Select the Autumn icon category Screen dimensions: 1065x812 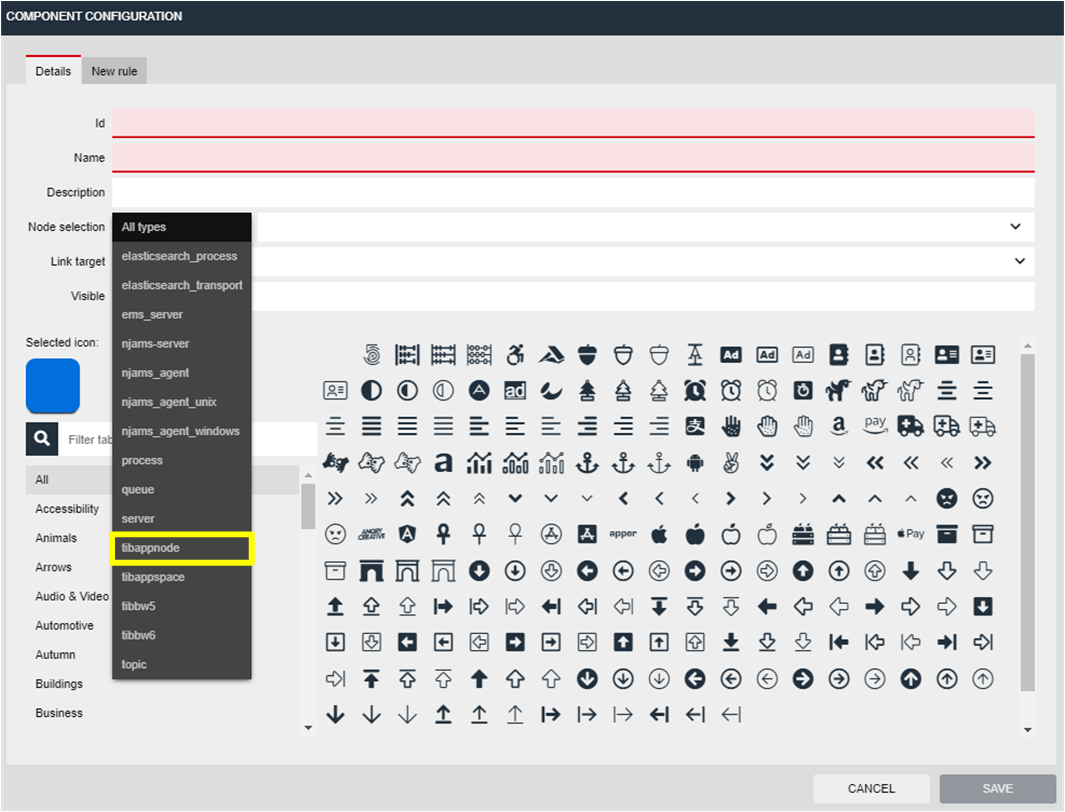point(55,654)
